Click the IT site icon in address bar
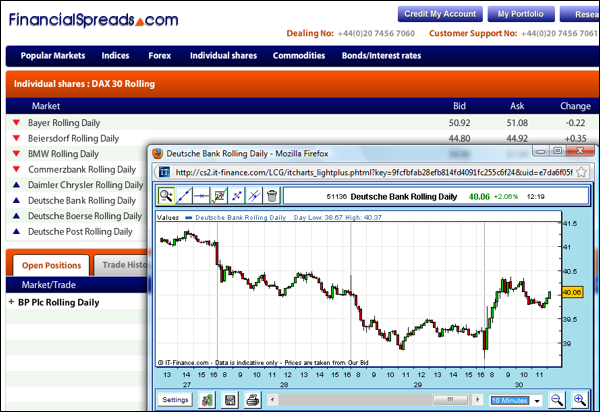The height and width of the screenshot is (412, 600). pyautogui.click(x=165, y=172)
